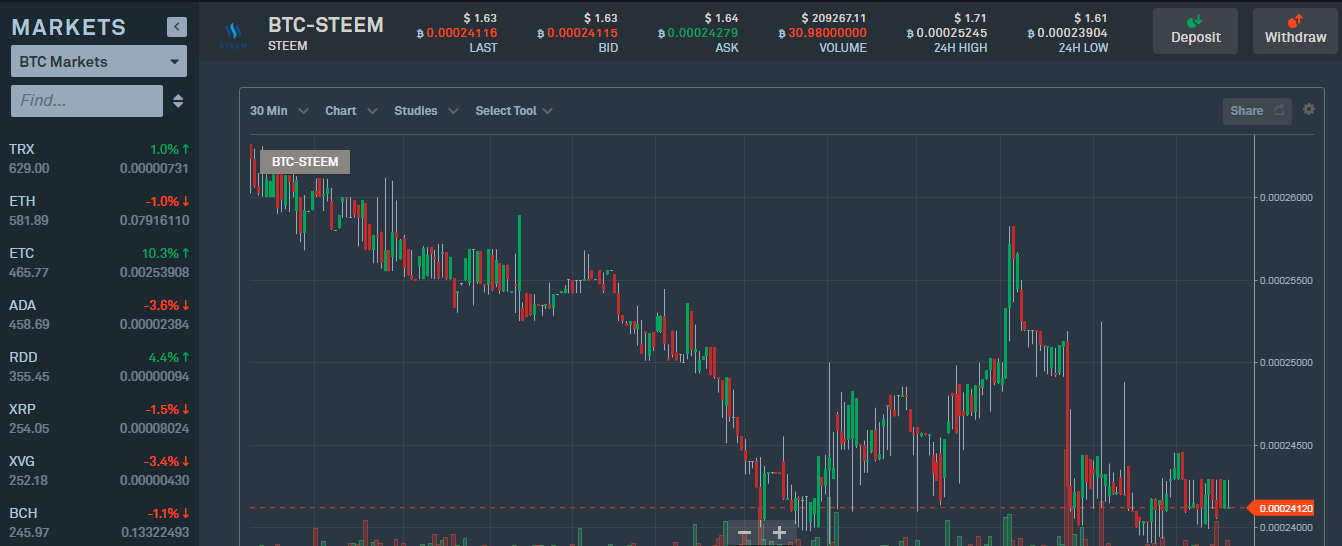
Task: Select the ETC market row
Action: 99,263
